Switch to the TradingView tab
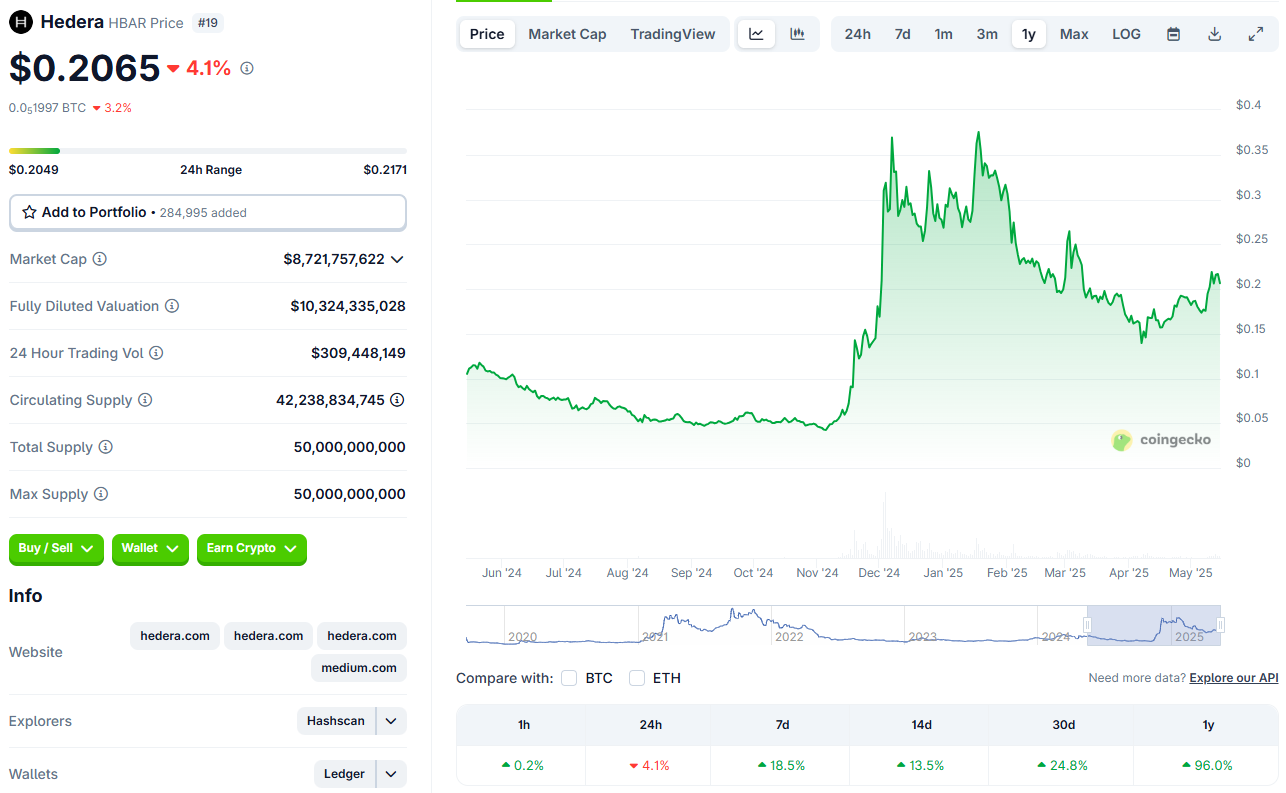This screenshot has width=1286, height=793. pyautogui.click(x=673, y=34)
